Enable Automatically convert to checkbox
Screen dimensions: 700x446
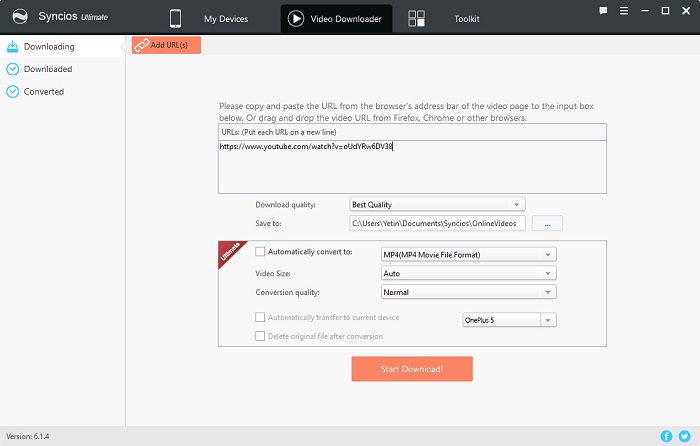[260, 252]
